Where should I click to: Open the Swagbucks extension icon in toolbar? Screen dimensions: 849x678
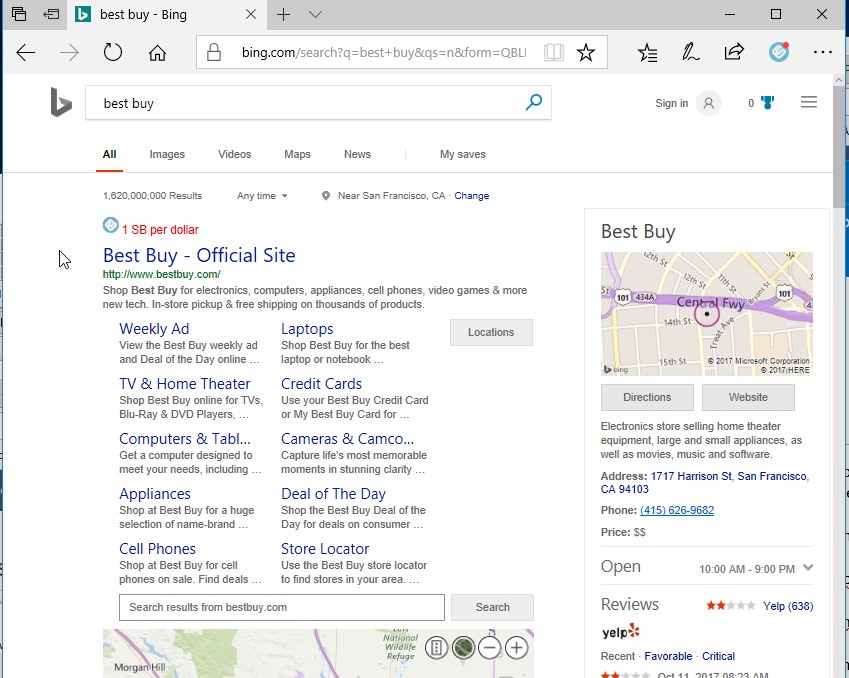tap(779, 52)
